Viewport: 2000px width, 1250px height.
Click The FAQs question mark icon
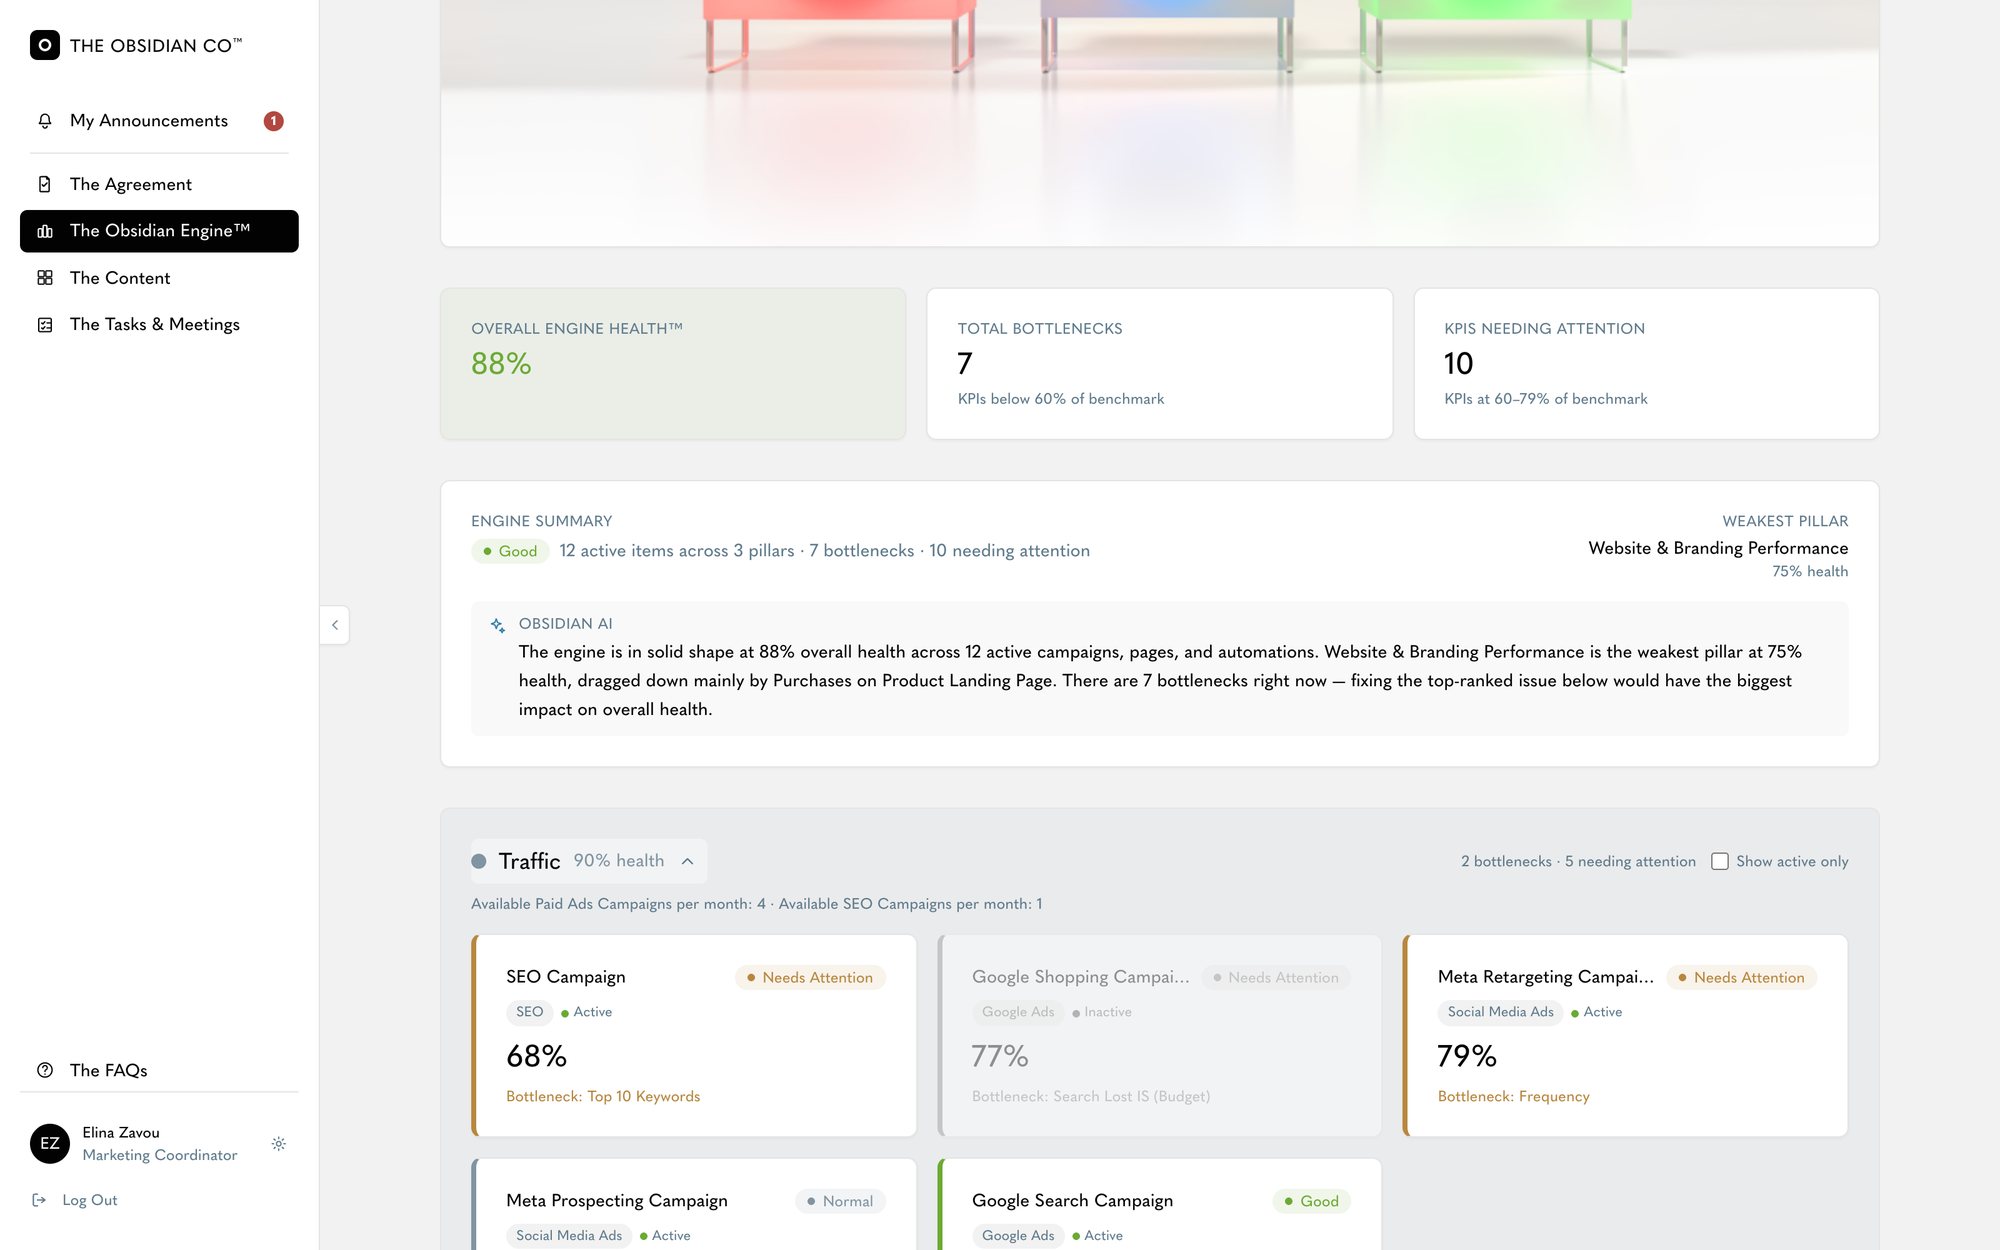[45, 1070]
